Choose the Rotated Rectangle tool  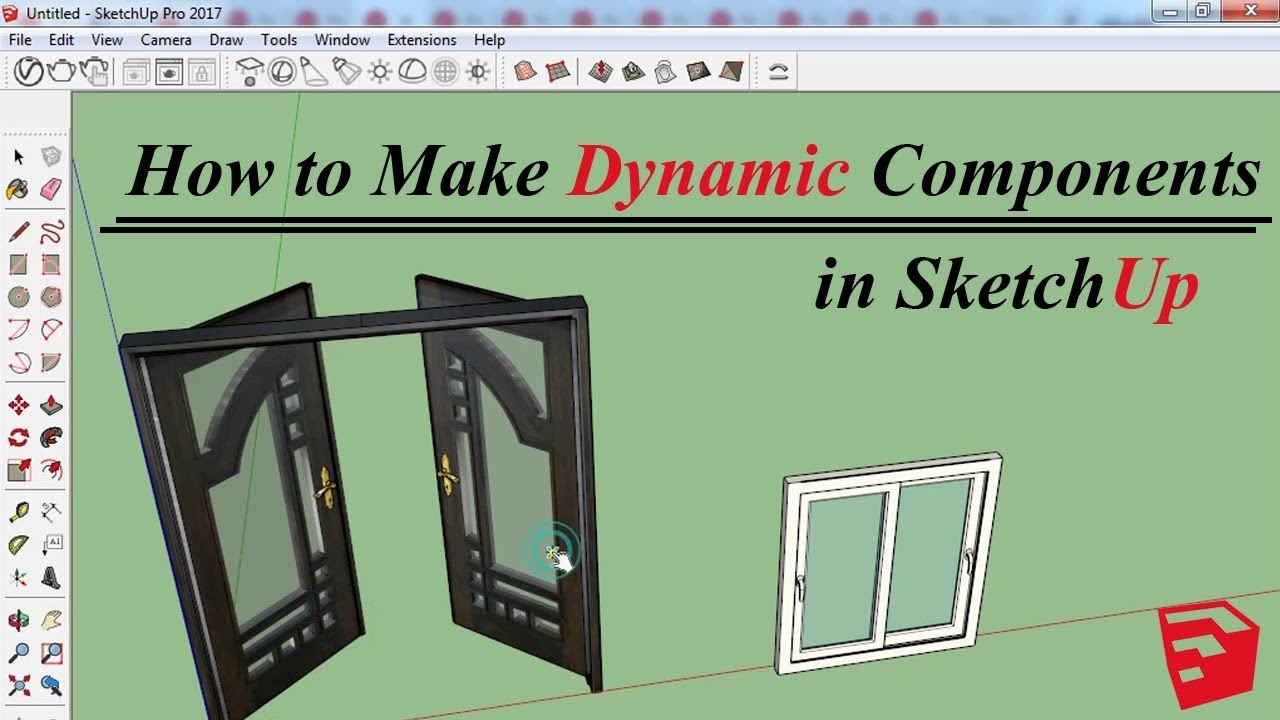51,265
